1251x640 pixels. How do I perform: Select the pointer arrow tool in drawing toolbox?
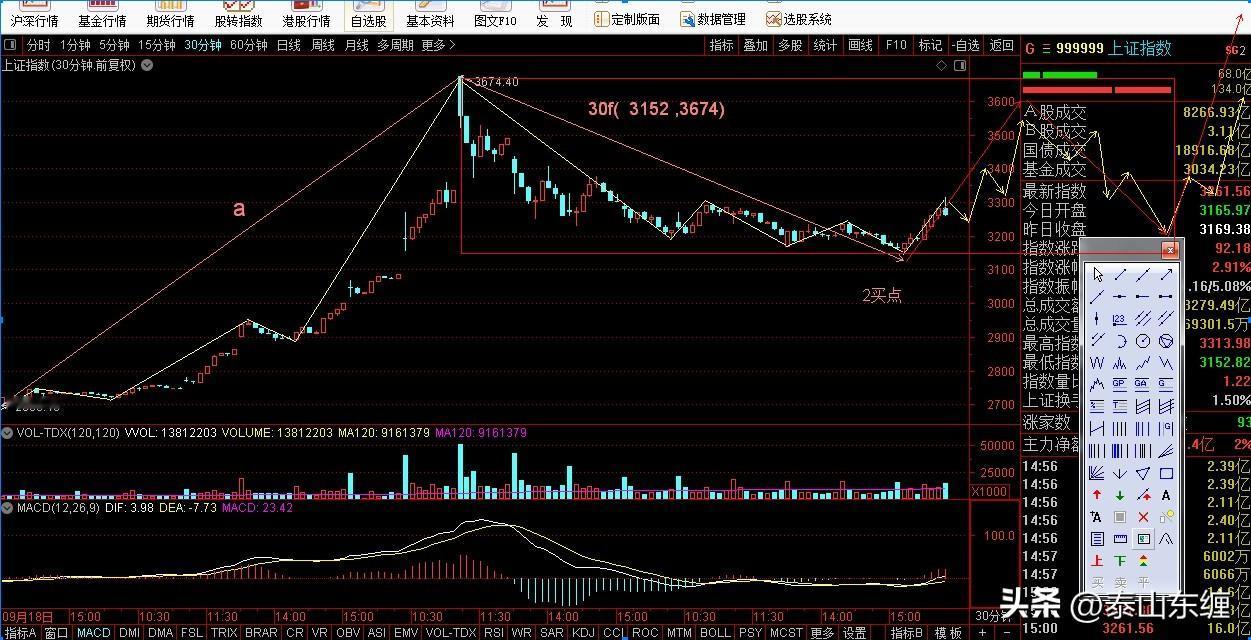point(1098,275)
